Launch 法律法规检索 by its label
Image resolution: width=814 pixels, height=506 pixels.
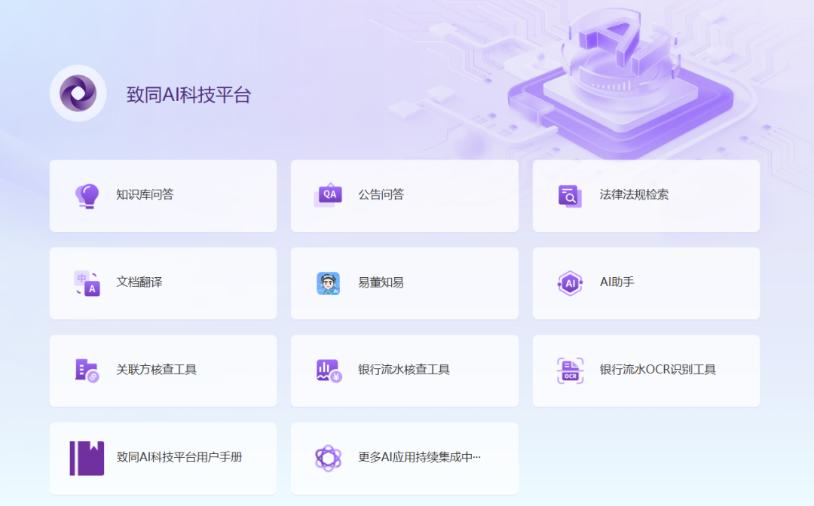pyautogui.click(x=634, y=195)
